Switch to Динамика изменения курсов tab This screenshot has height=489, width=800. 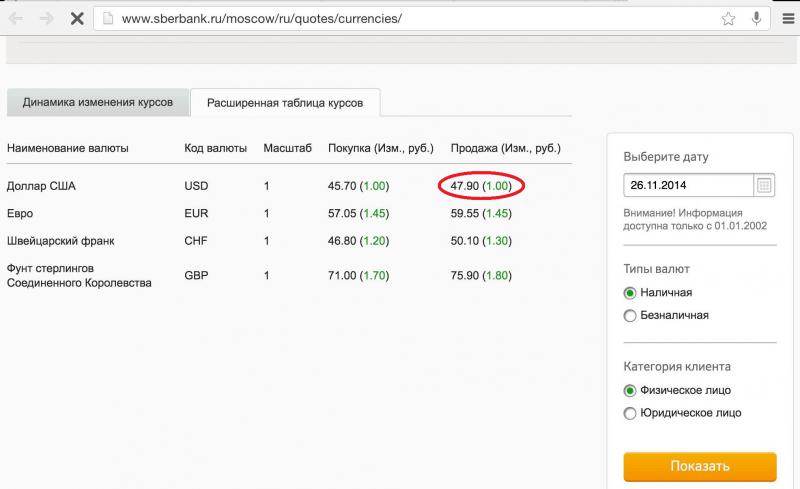click(x=97, y=103)
